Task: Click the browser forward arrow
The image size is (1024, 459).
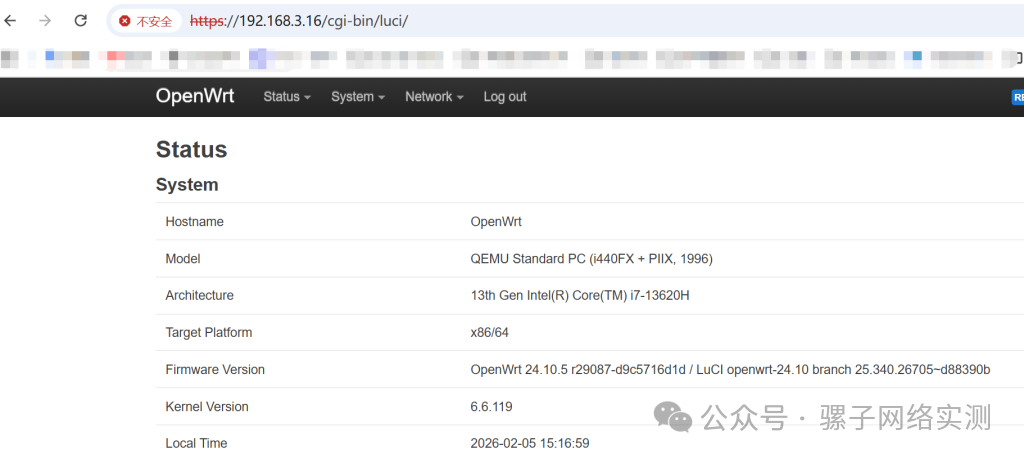Action: [45, 21]
